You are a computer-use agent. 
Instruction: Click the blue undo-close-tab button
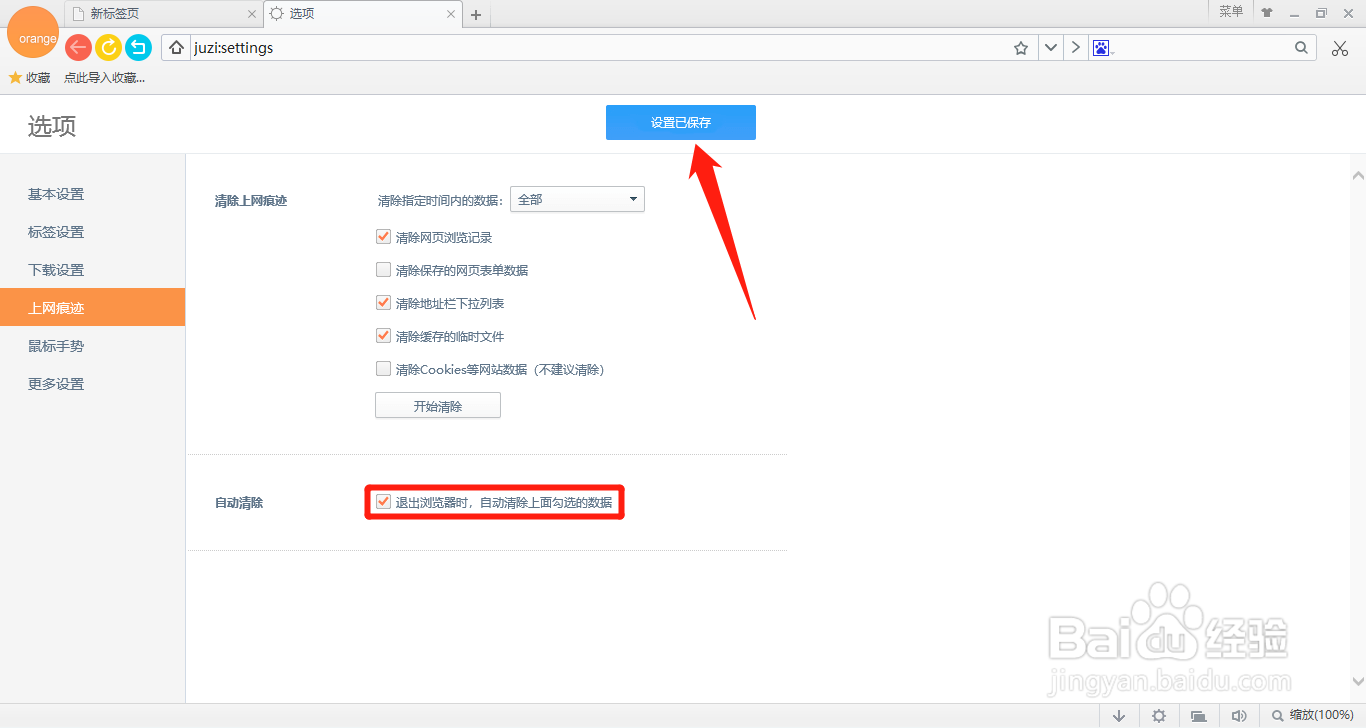coord(138,47)
